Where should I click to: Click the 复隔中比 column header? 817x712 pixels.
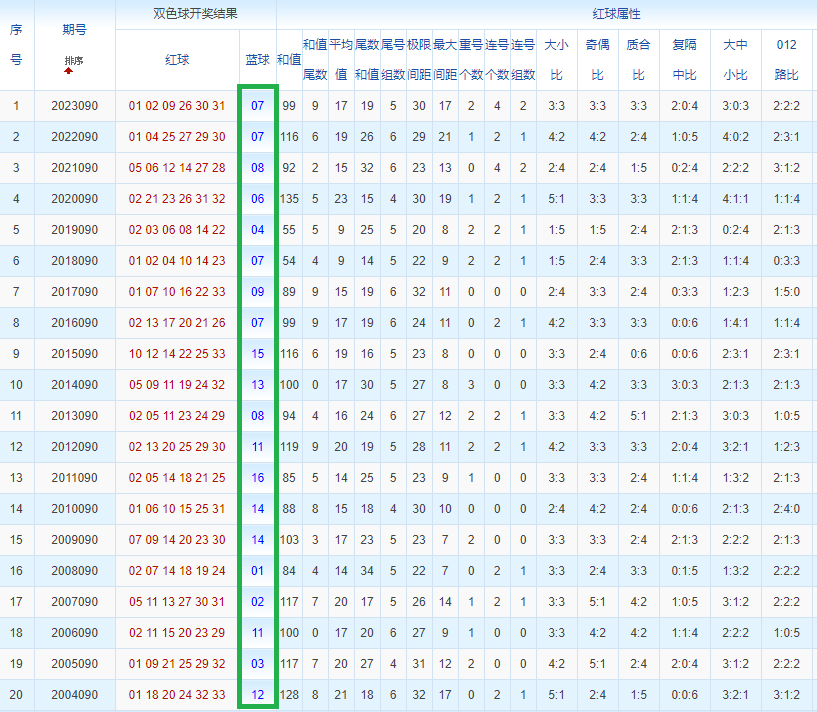pos(684,59)
